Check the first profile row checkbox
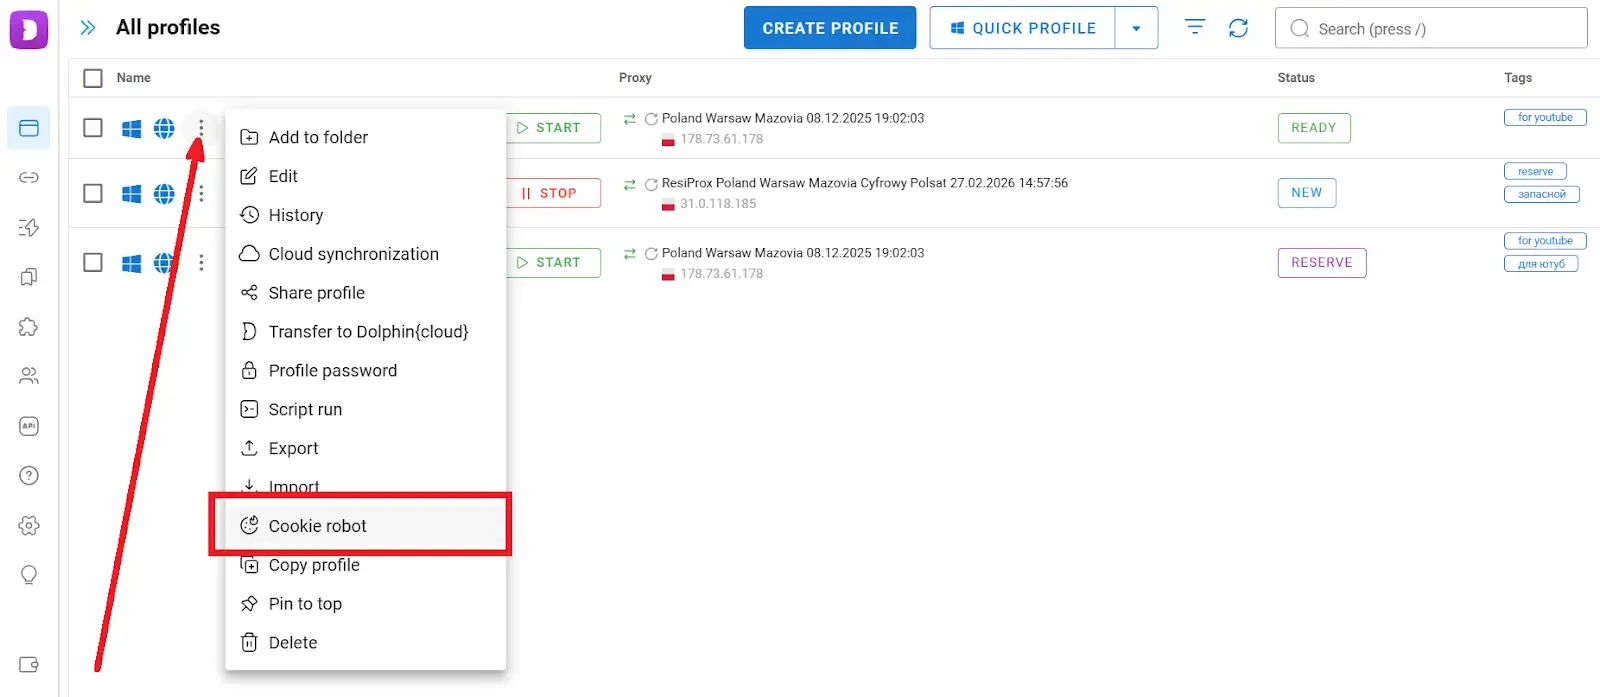 click(93, 128)
